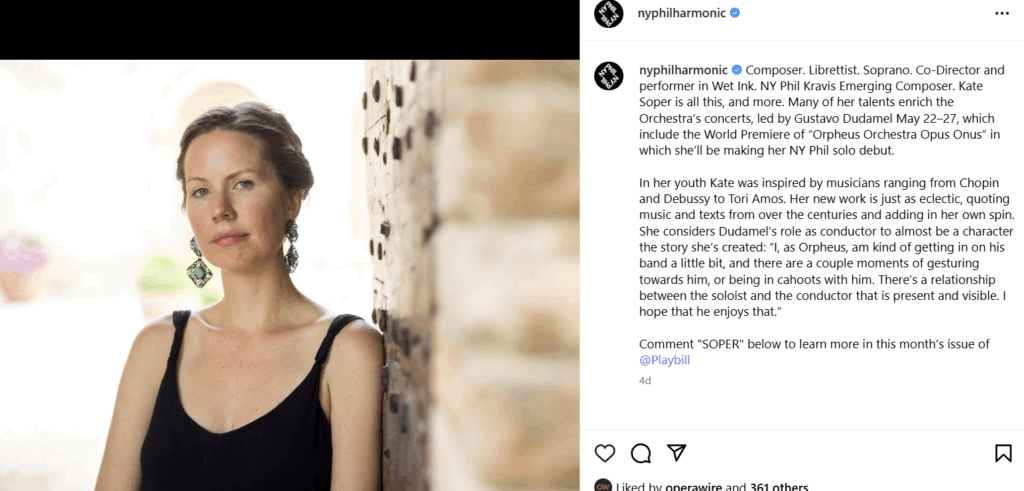
Task: View the 361 others who liked
Action: 779,487
